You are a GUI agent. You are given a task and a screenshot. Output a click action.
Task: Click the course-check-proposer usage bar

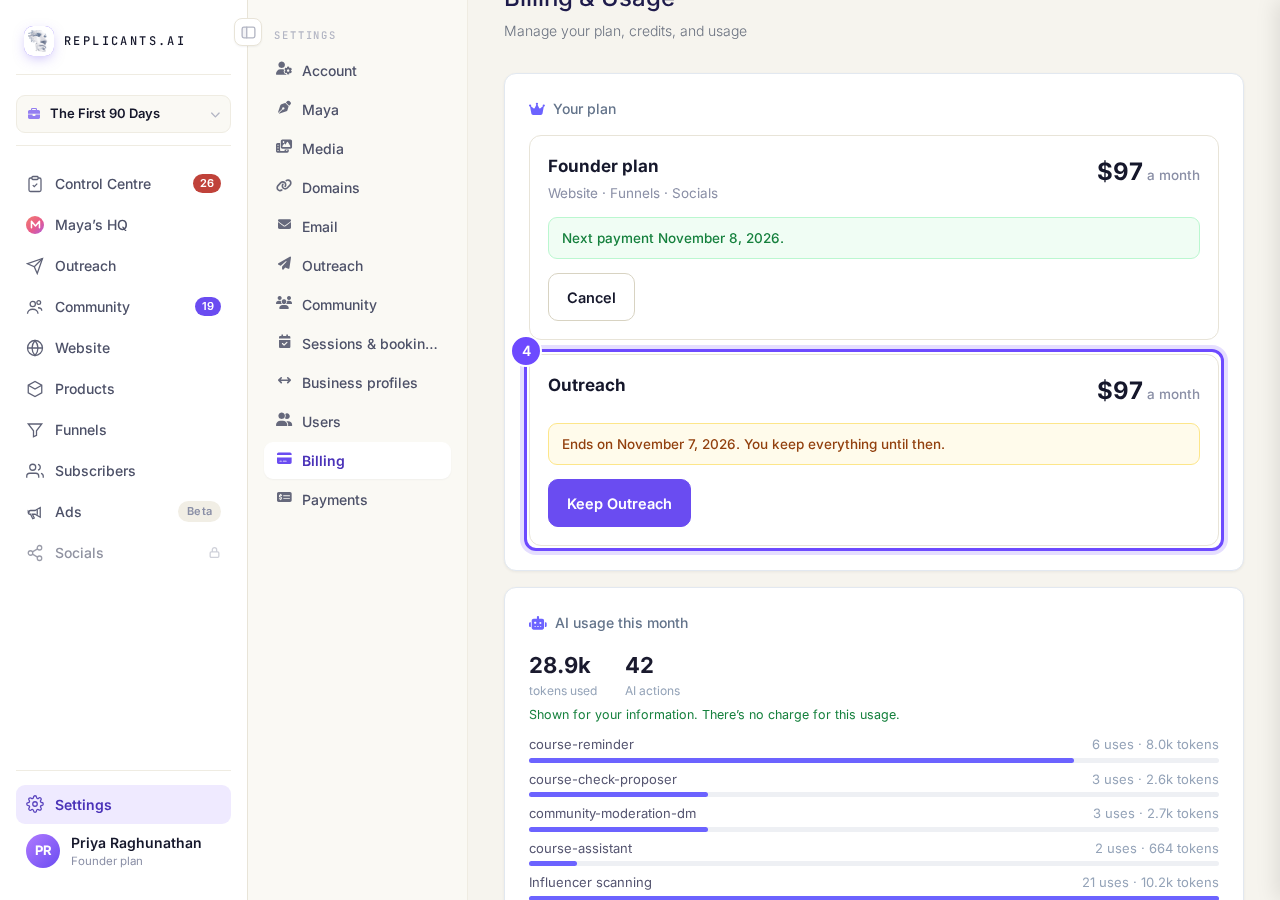click(x=874, y=795)
